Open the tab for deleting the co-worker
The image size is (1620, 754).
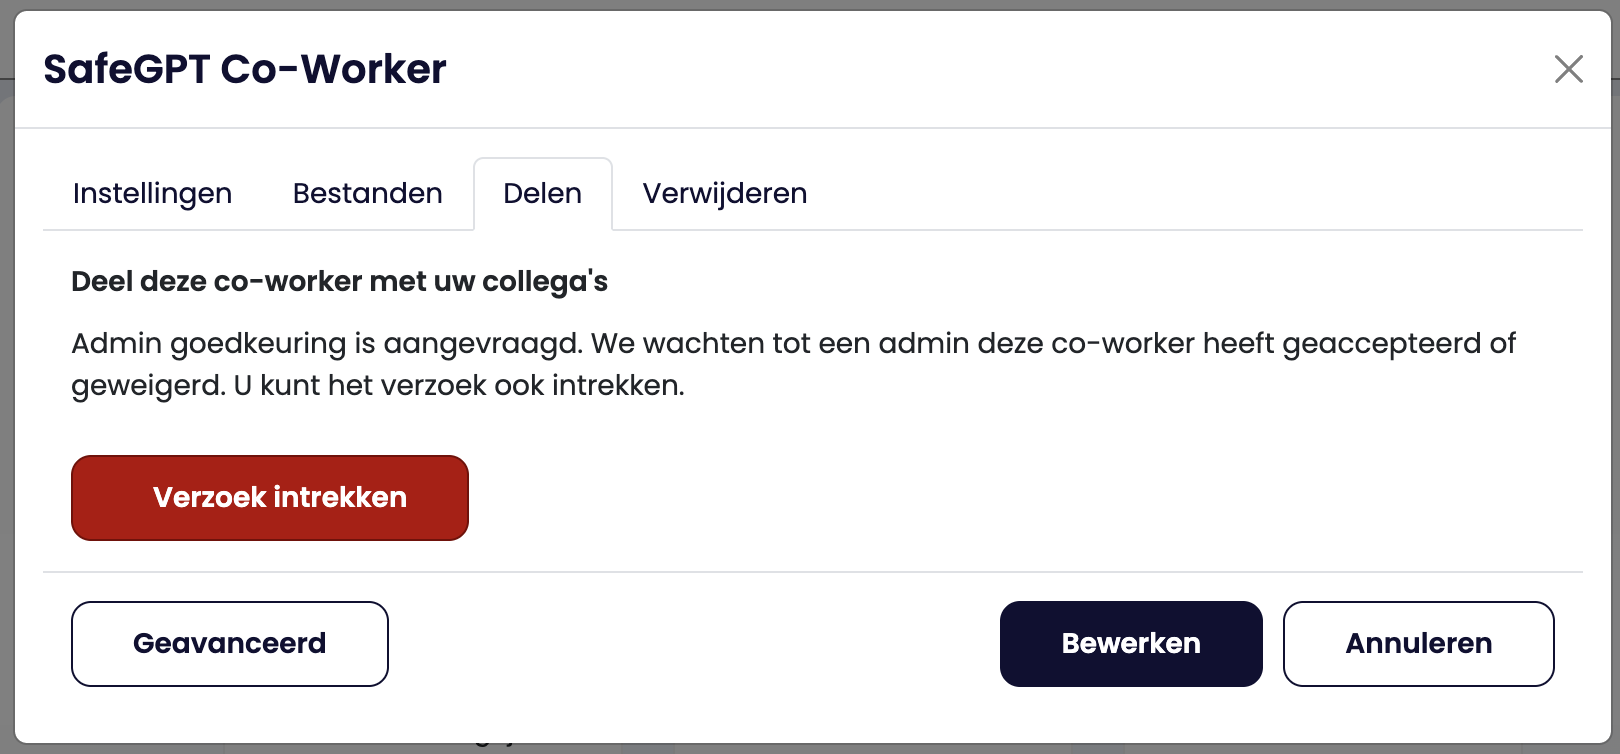tap(724, 193)
